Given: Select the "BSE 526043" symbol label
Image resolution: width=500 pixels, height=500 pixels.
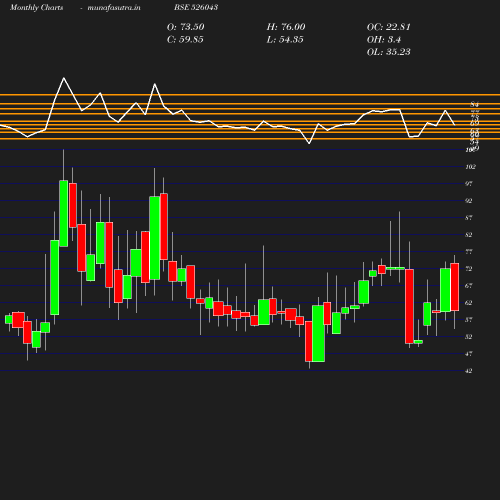Looking at the screenshot, I should (x=196, y=7).
